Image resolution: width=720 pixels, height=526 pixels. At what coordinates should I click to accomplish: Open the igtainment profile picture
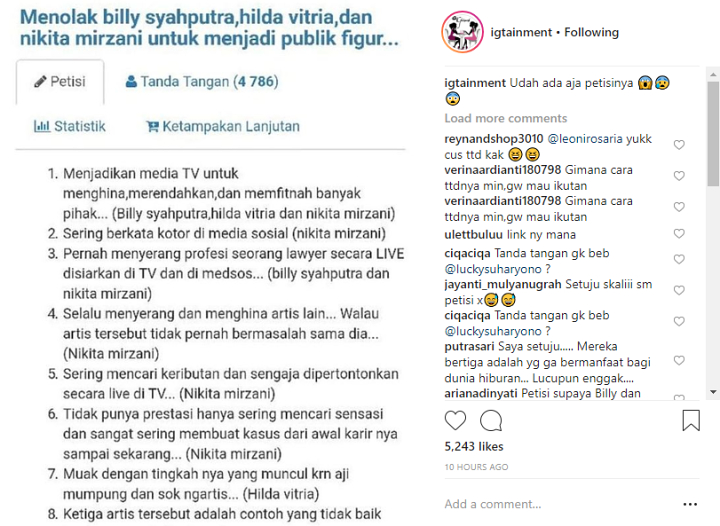[463, 32]
